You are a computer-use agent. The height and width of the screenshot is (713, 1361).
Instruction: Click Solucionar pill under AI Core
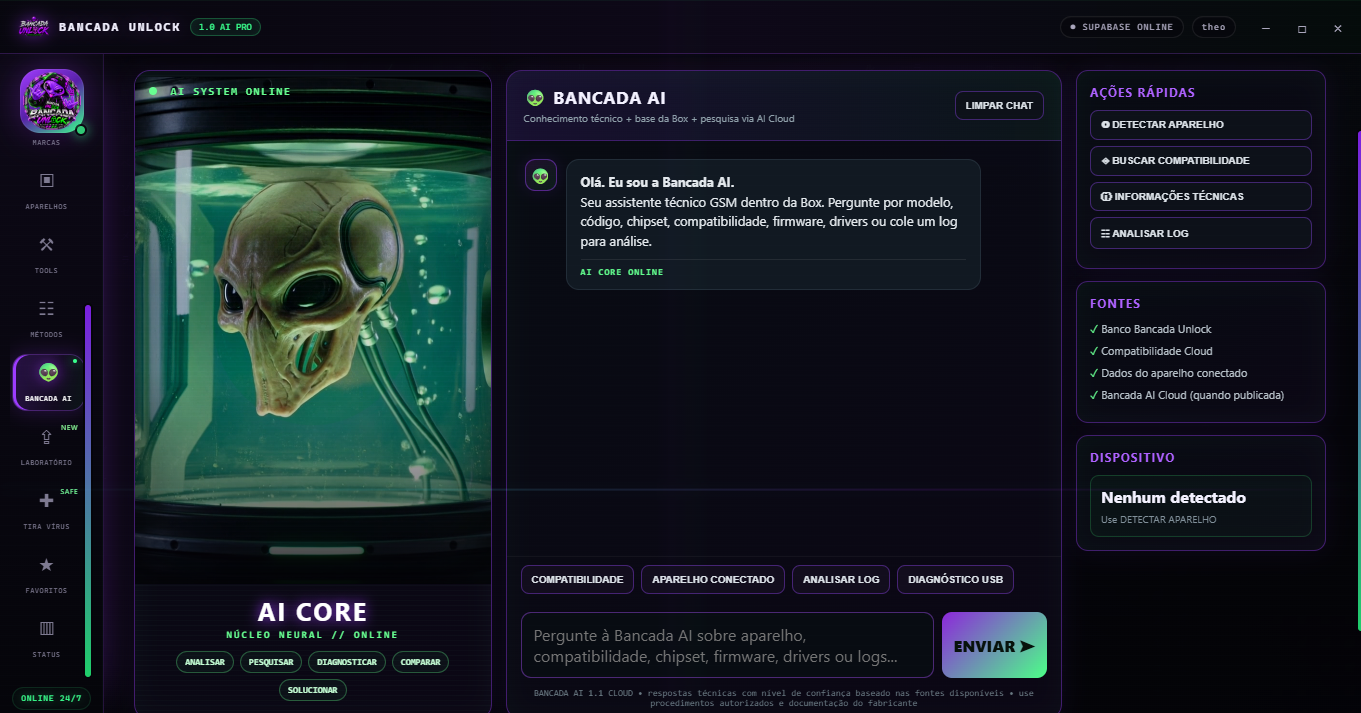[313, 690]
